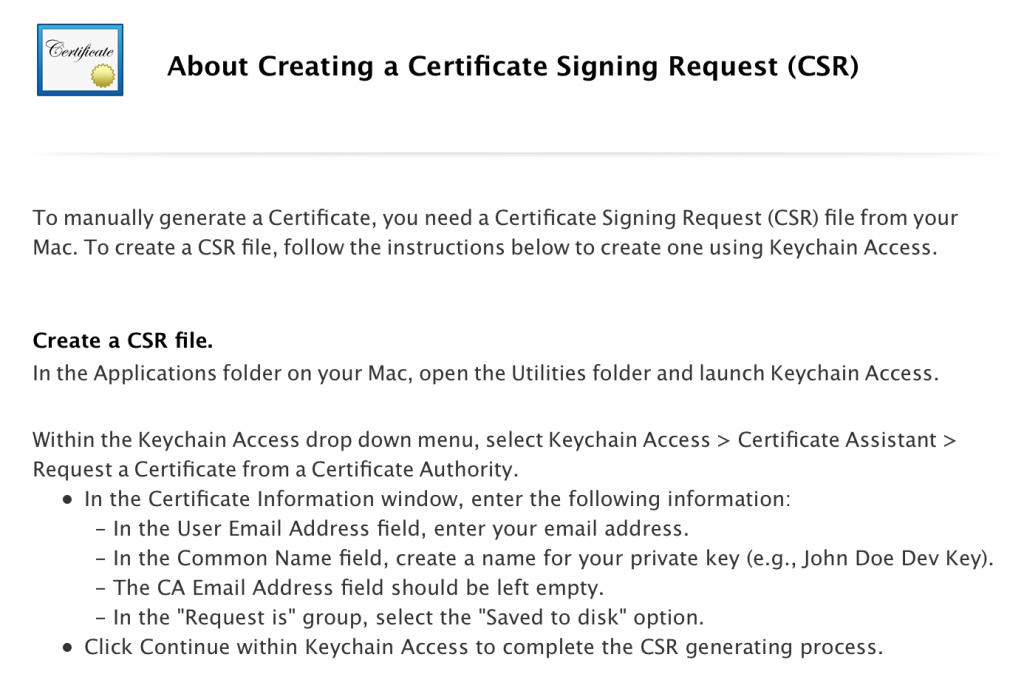Click the "In the Certificate Information window" line
The width and height of the screenshot is (1024, 693).
pos(437,499)
